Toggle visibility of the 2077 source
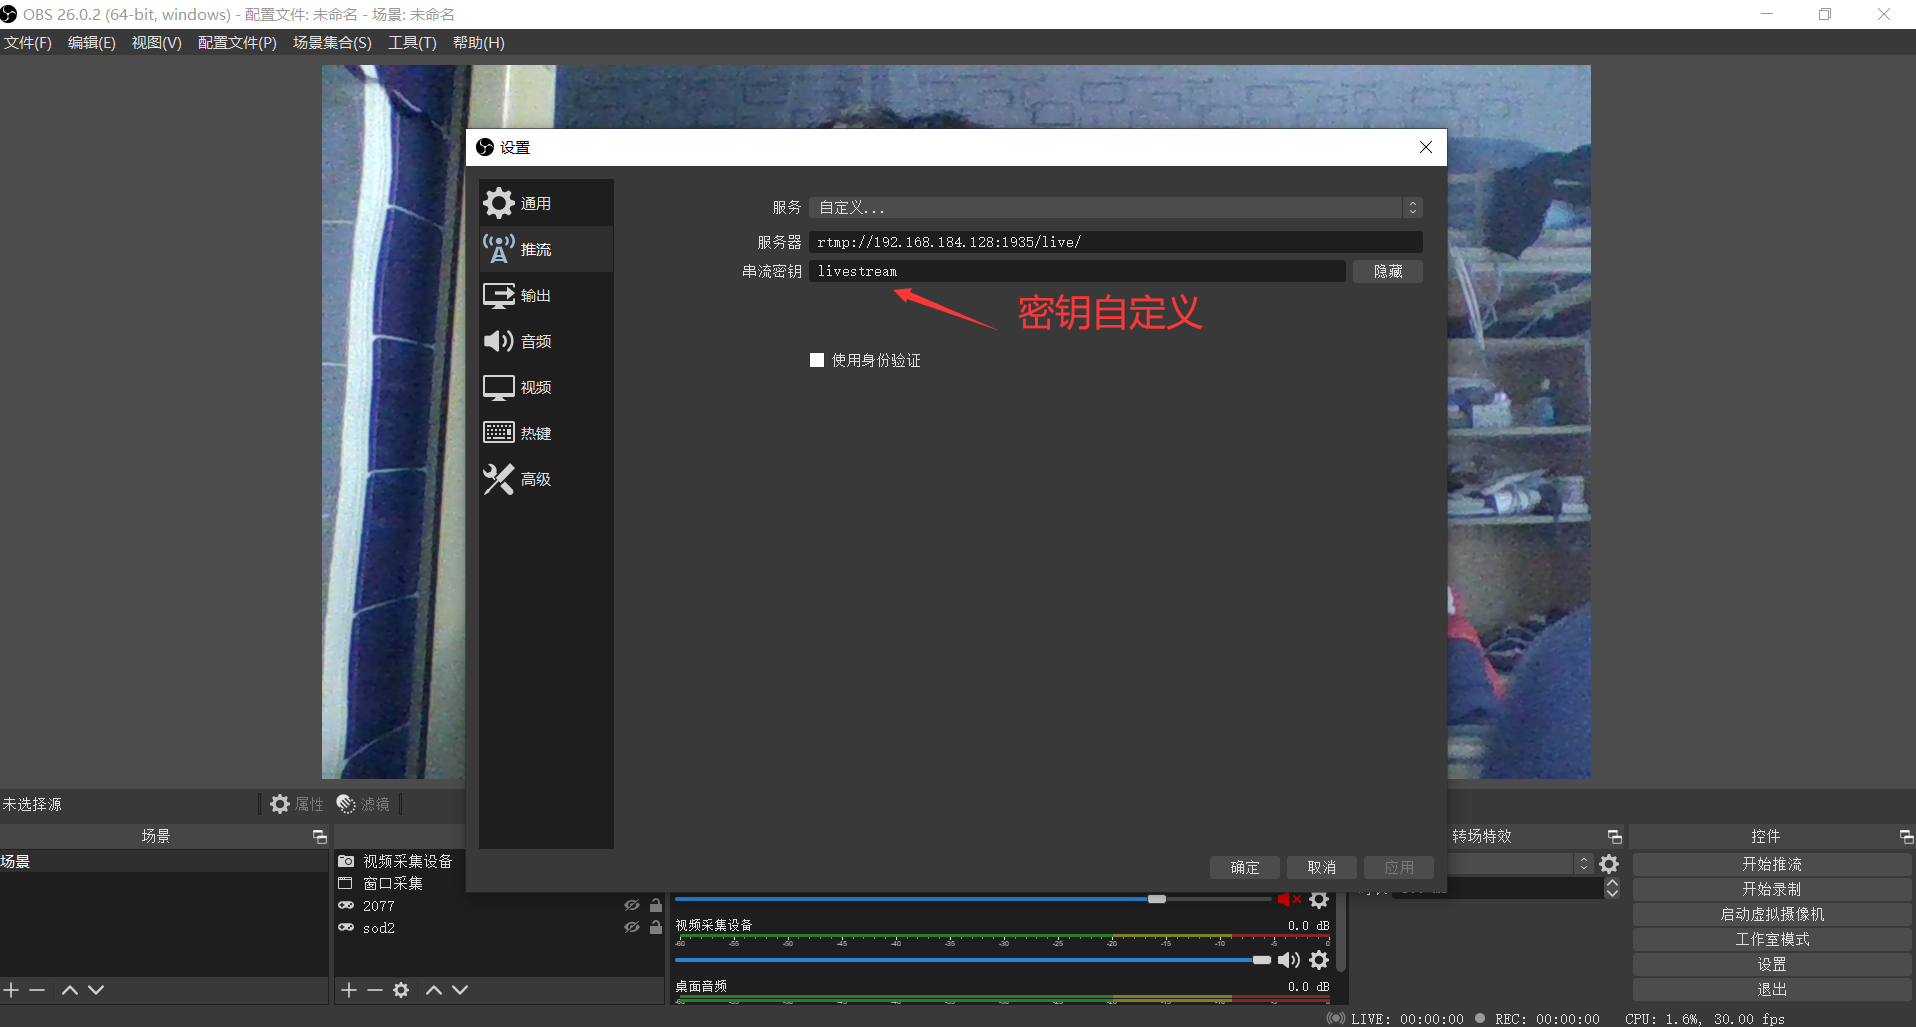 (632, 905)
